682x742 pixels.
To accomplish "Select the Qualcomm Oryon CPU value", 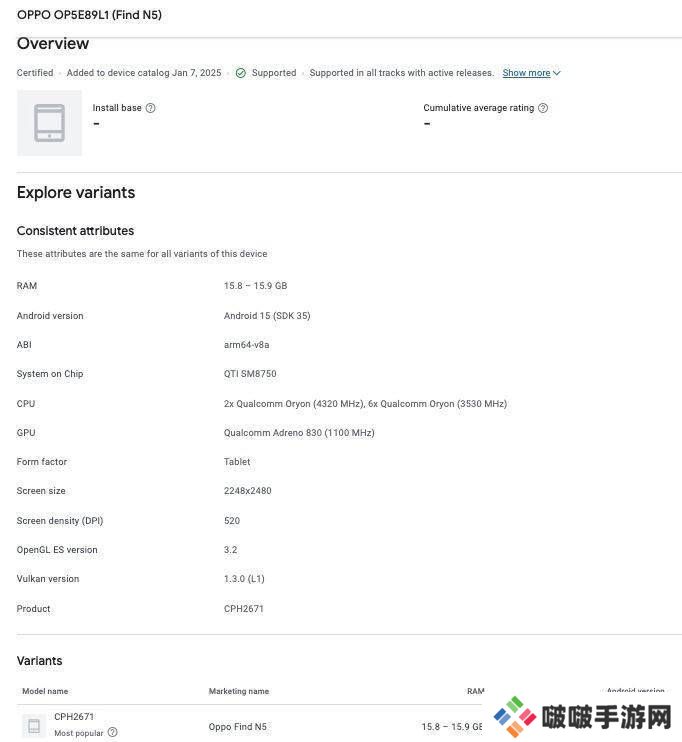I will tap(365, 404).
